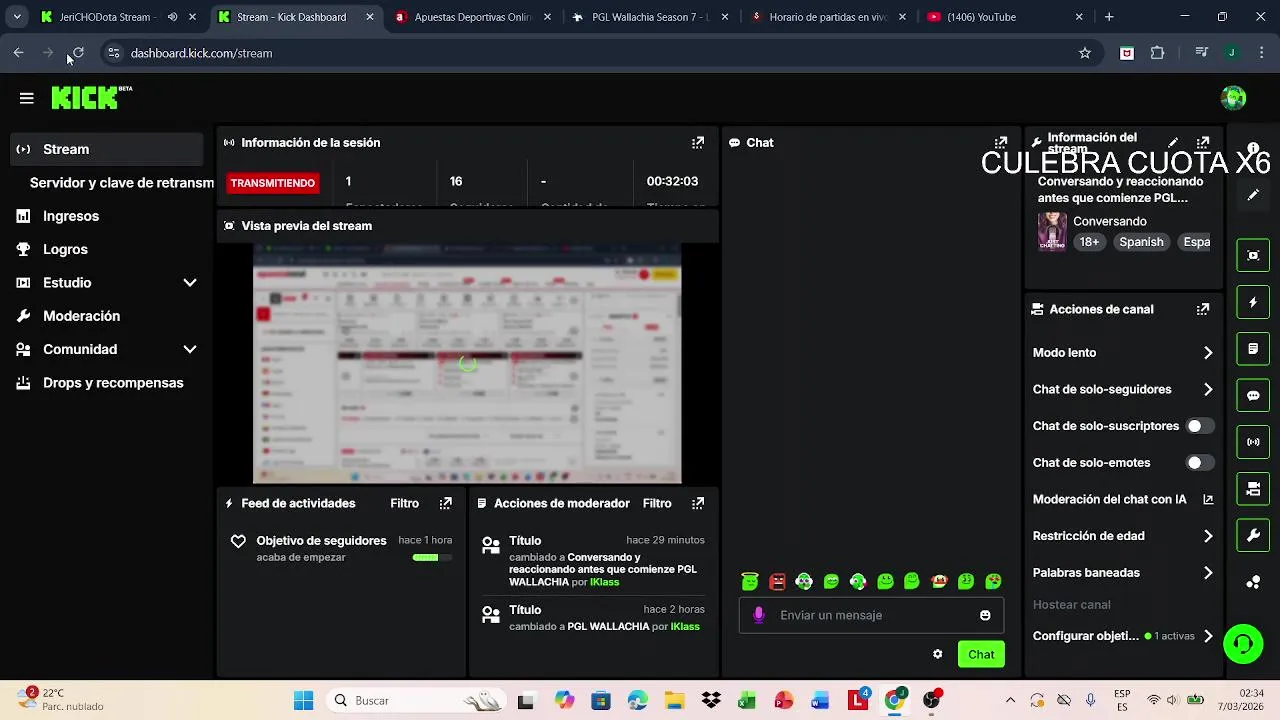Edit stream info with the pencil in panel header
This screenshot has height=720, width=1280.
tap(1173, 143)
